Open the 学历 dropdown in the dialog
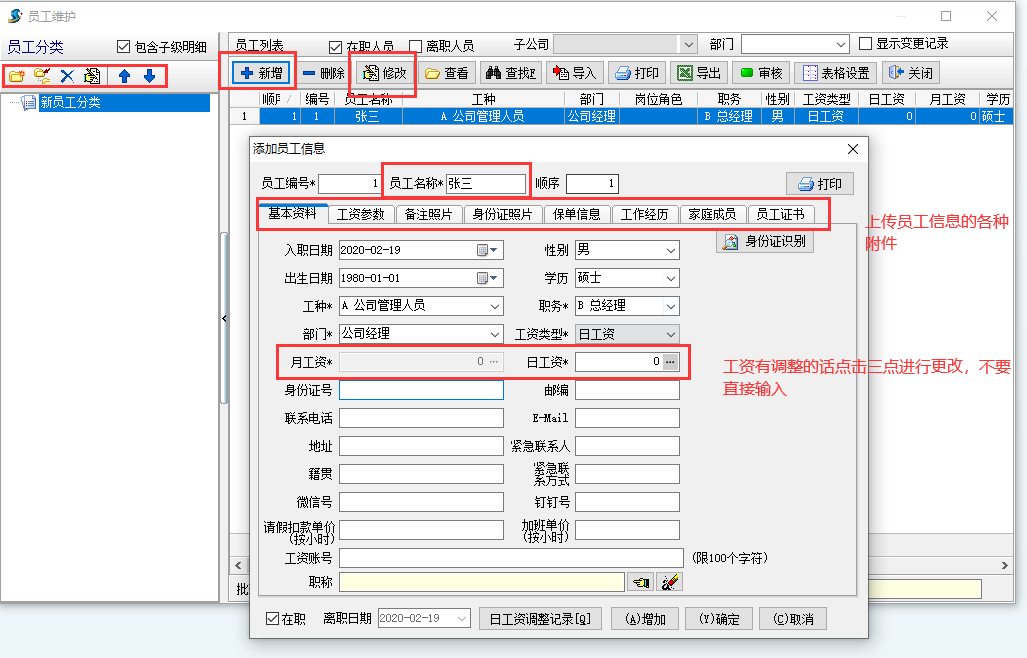Image resolution: width=1027 pixels, height=658 pixels. [670, 278]
